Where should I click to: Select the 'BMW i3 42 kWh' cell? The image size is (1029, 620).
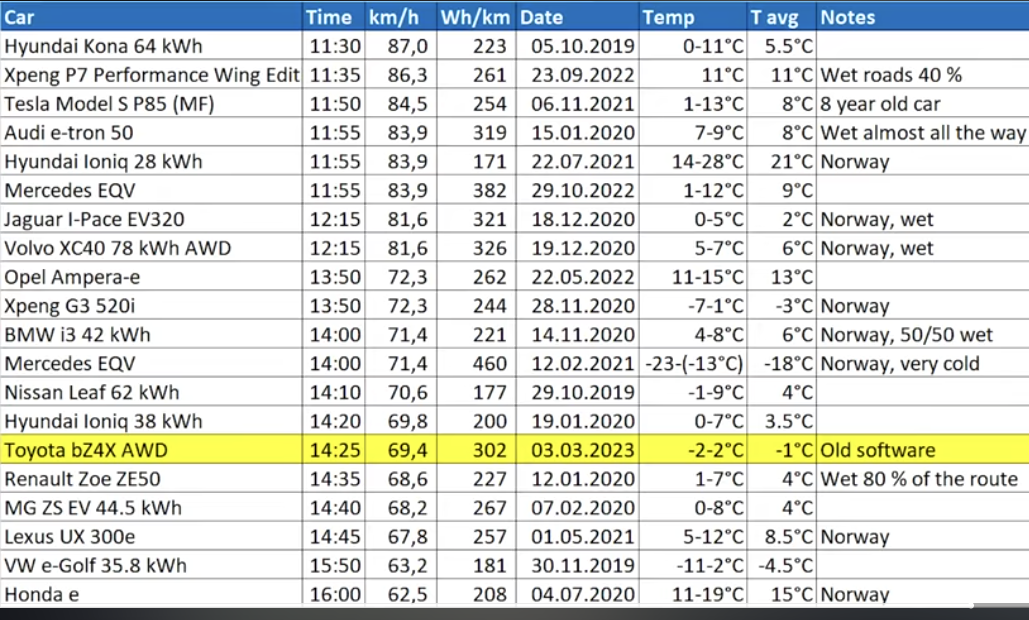[x=152, y=335]
